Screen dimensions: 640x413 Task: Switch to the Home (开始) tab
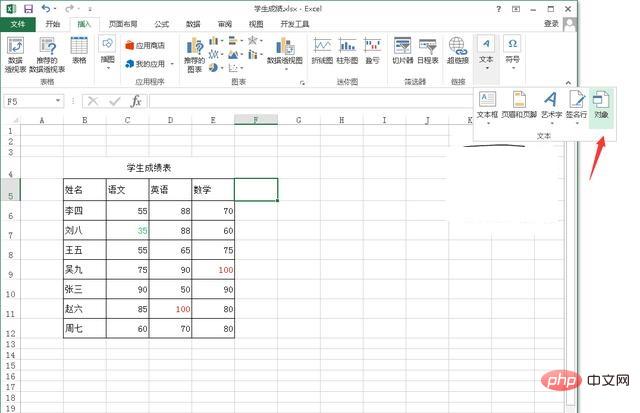click(53, 24)
